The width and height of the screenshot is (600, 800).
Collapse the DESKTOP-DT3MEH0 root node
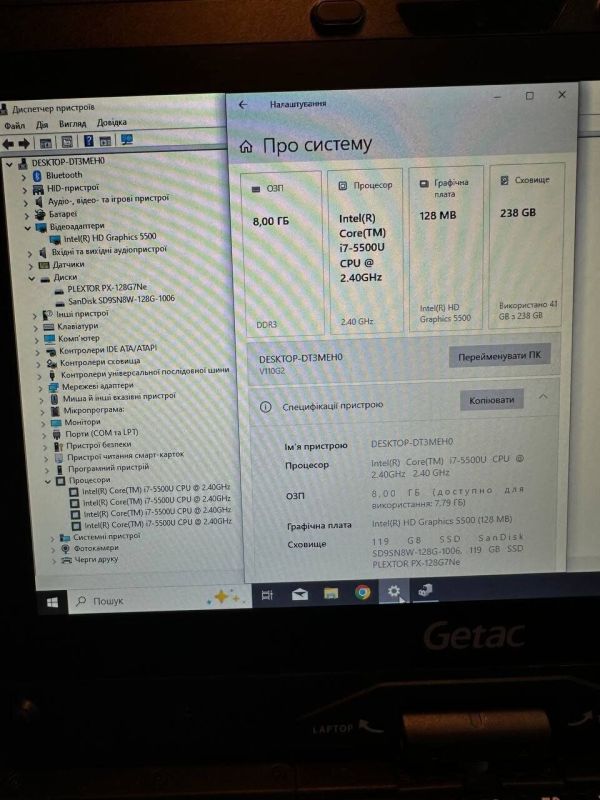9,164
